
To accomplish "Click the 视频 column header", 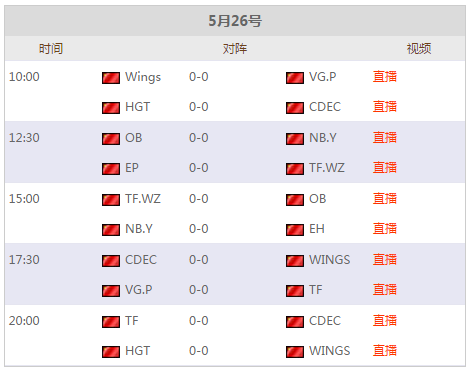I will click(419, 49).
